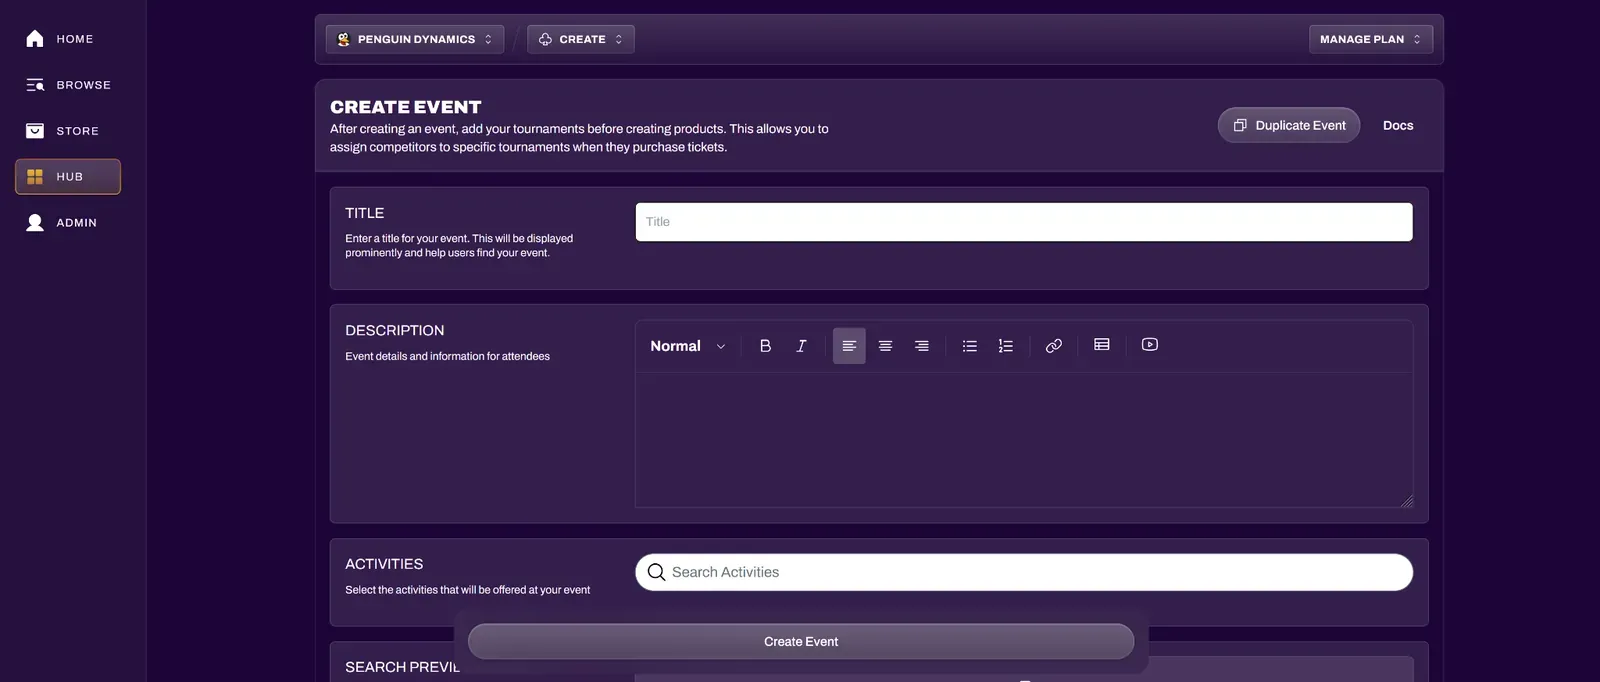The height and width of the screenshot is (682, 1600).
Task: Click the Browse search-list icon
Action: 35,85
